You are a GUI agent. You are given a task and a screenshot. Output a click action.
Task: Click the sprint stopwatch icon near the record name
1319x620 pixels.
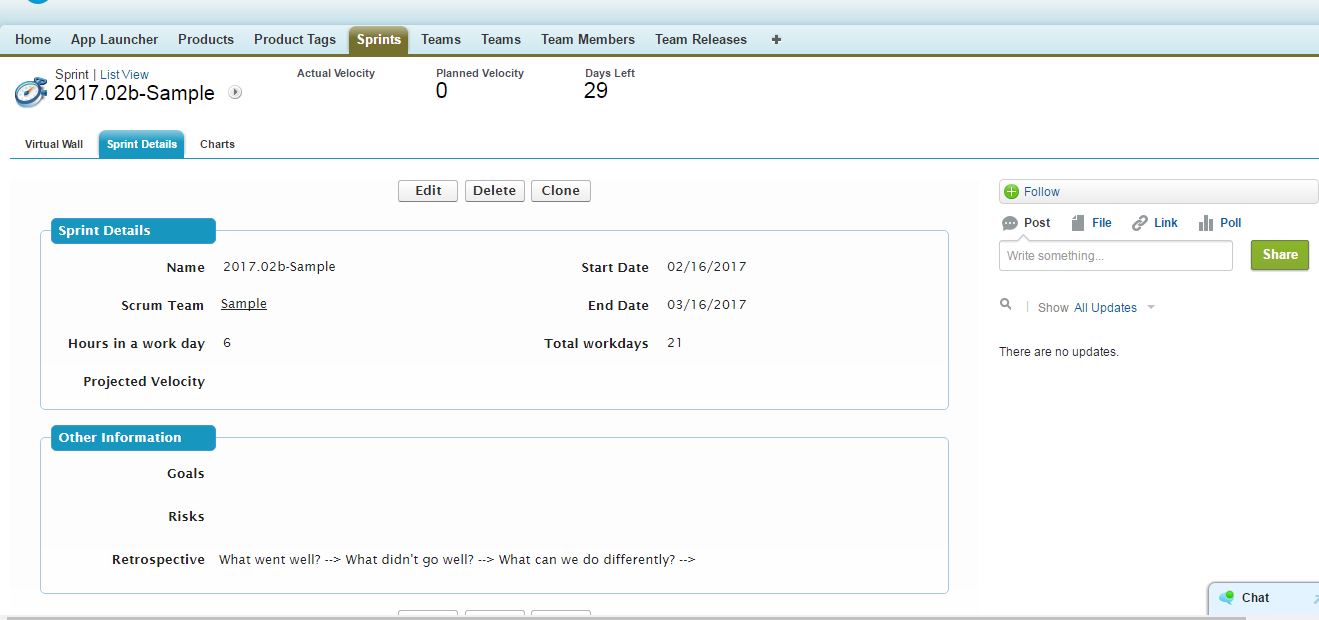pyautogui.click(x=29, y=91)
